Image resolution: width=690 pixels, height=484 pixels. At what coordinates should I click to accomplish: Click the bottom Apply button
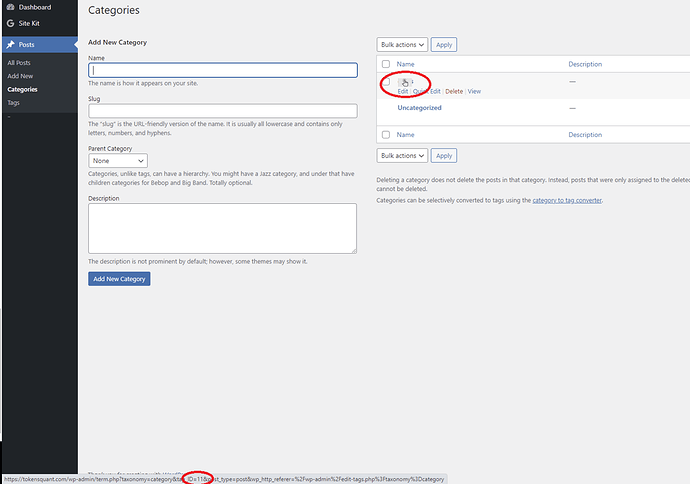(444, 155)
